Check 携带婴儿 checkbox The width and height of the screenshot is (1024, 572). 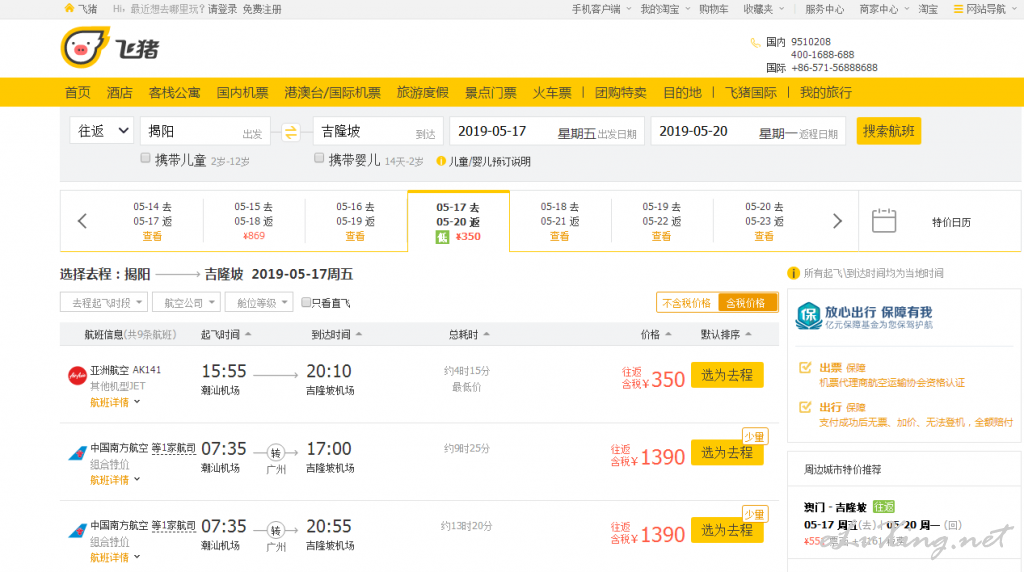point(319,158)
